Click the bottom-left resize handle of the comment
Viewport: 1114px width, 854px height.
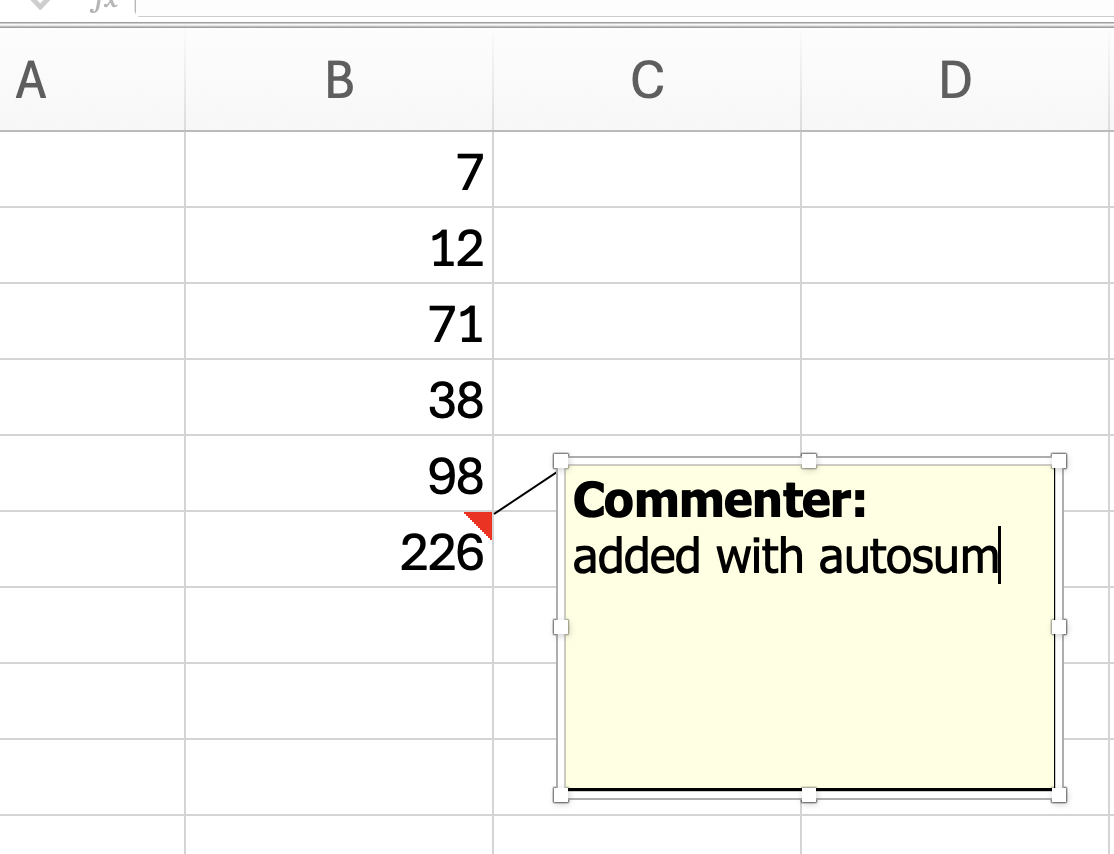point(560,795)
